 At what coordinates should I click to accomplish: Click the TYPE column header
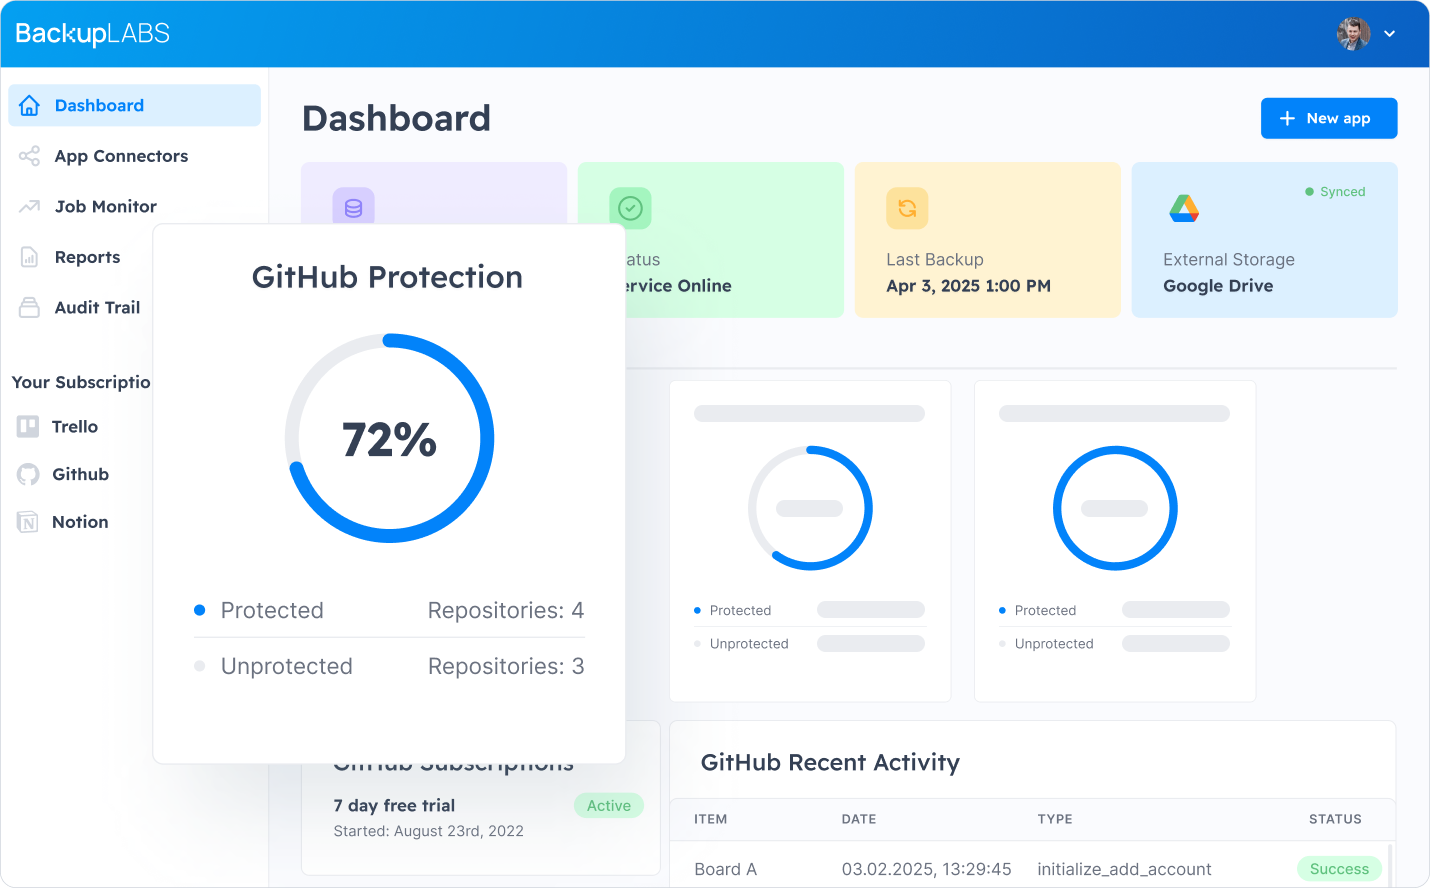(x=1055, y=819)
